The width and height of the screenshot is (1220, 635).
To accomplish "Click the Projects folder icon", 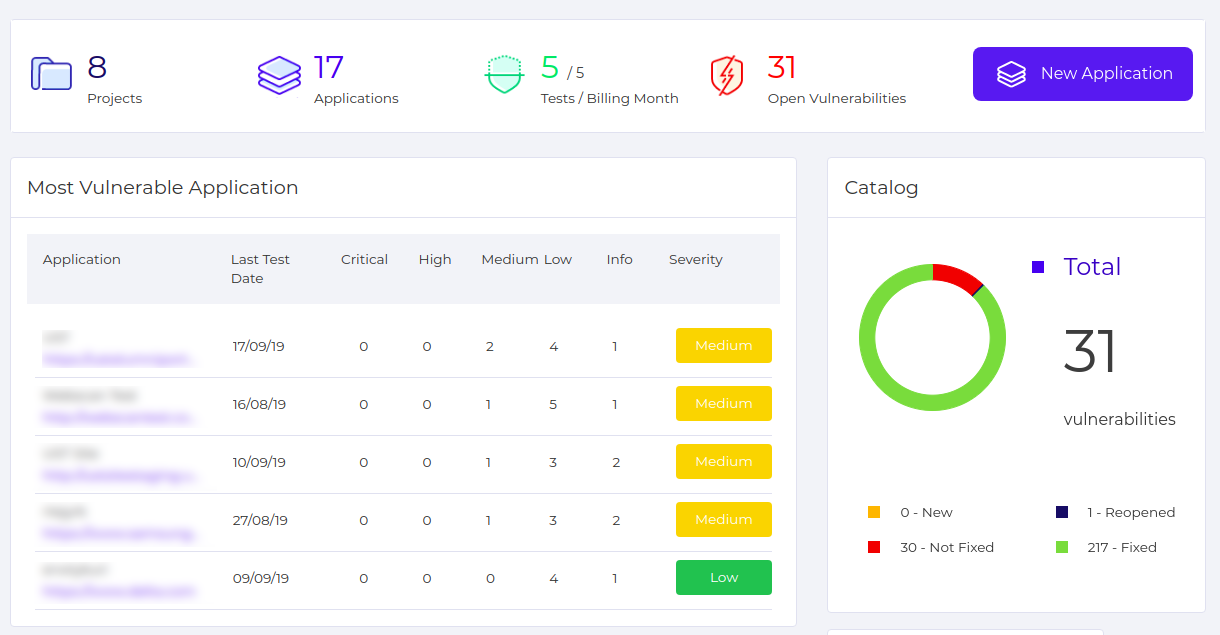I will [x=51, y=74].
